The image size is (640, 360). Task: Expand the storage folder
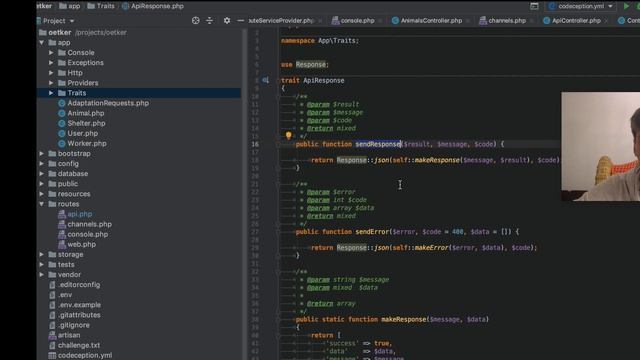pyautogui.click(x=42, y=254)
